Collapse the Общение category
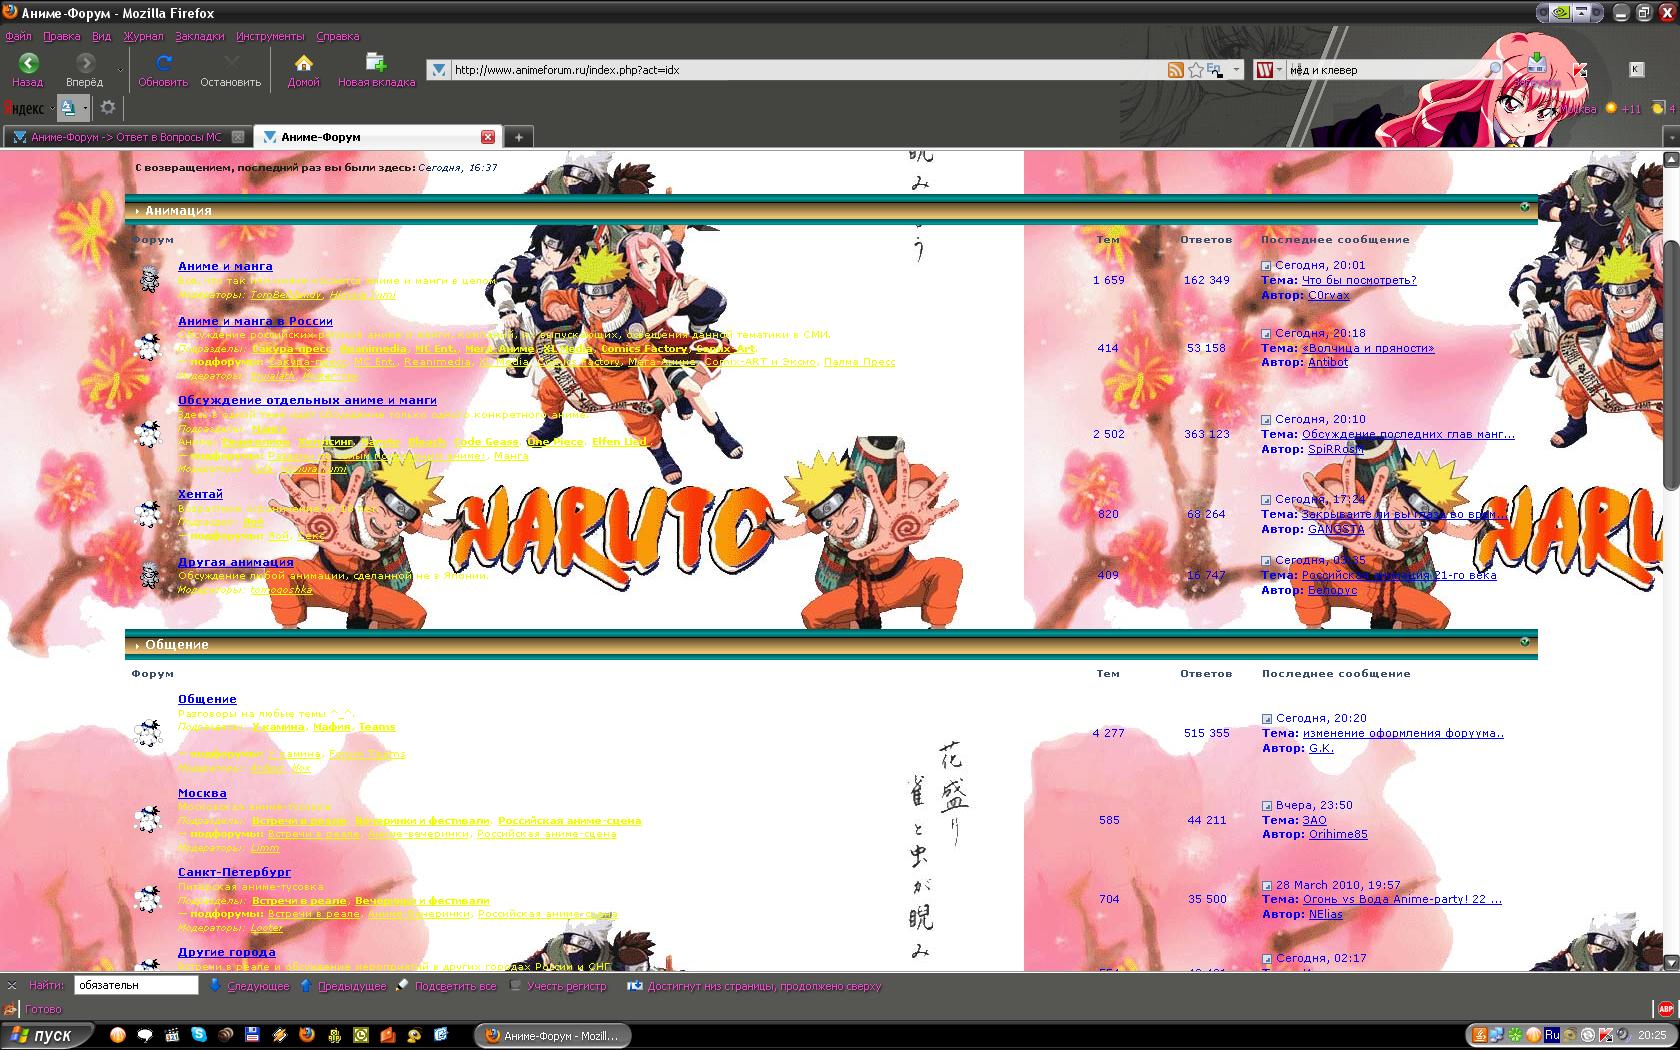 (1524, 641)
